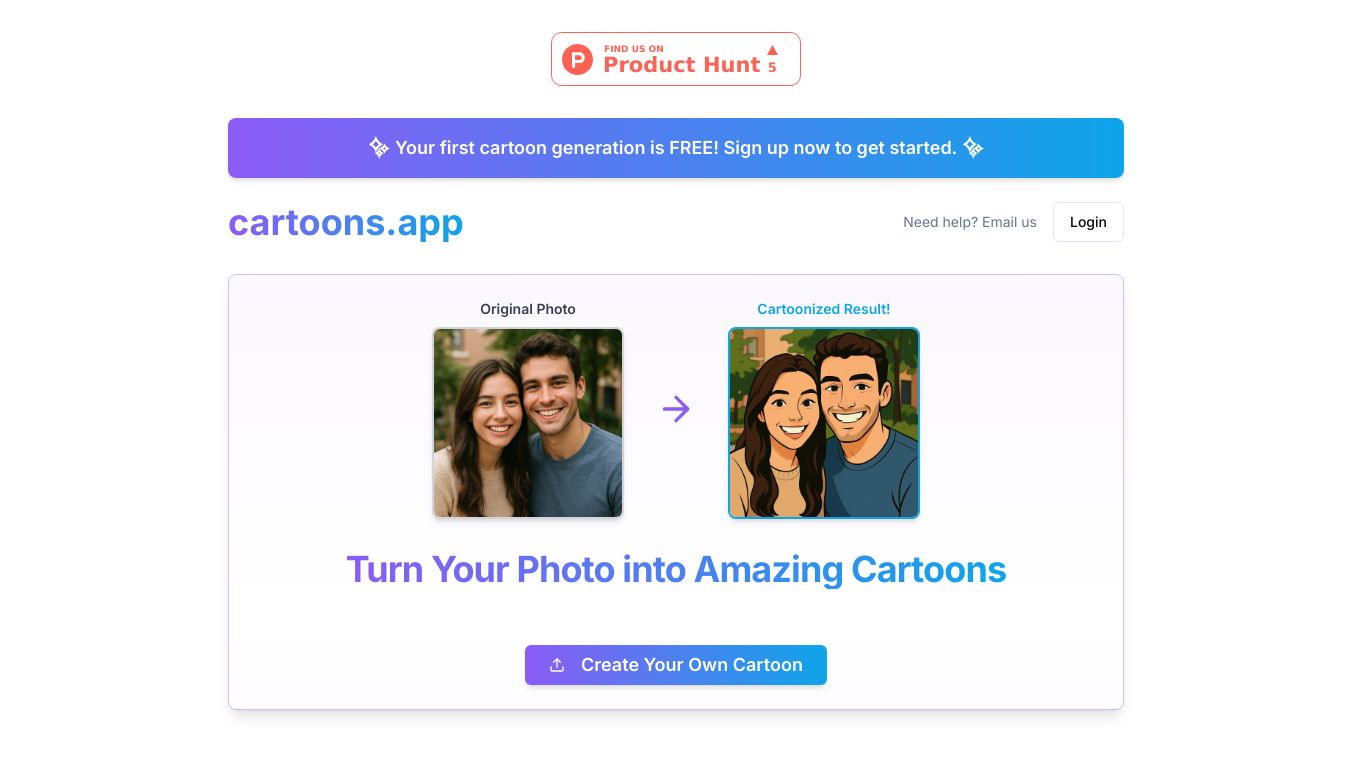Click the "Product Hunt" badge text
Image resolution: width=1352 pixels, height=760 pixels.
coord(681,65)
